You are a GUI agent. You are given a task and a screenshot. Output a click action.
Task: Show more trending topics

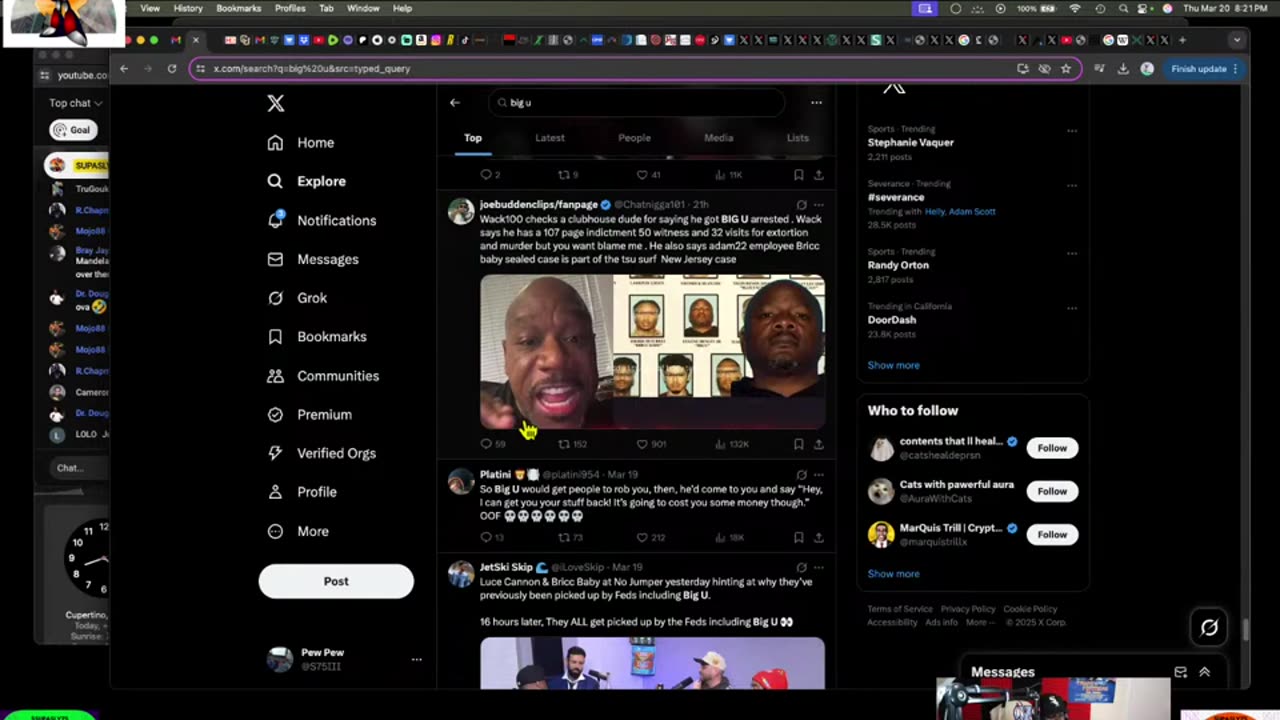[x=893, y=365]
